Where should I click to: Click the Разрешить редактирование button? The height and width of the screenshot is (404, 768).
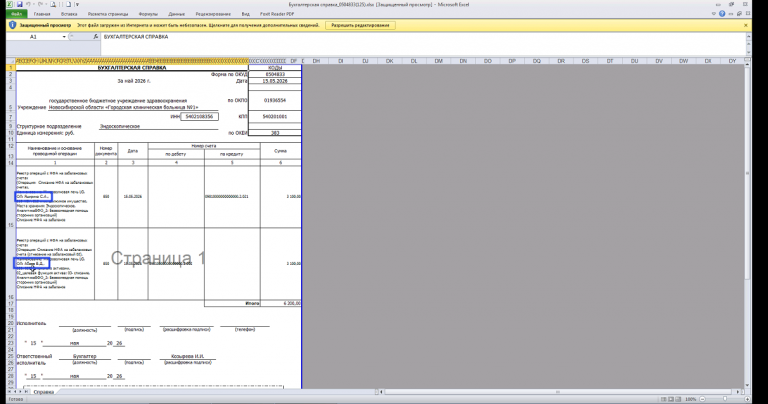(x=360, y=25)
